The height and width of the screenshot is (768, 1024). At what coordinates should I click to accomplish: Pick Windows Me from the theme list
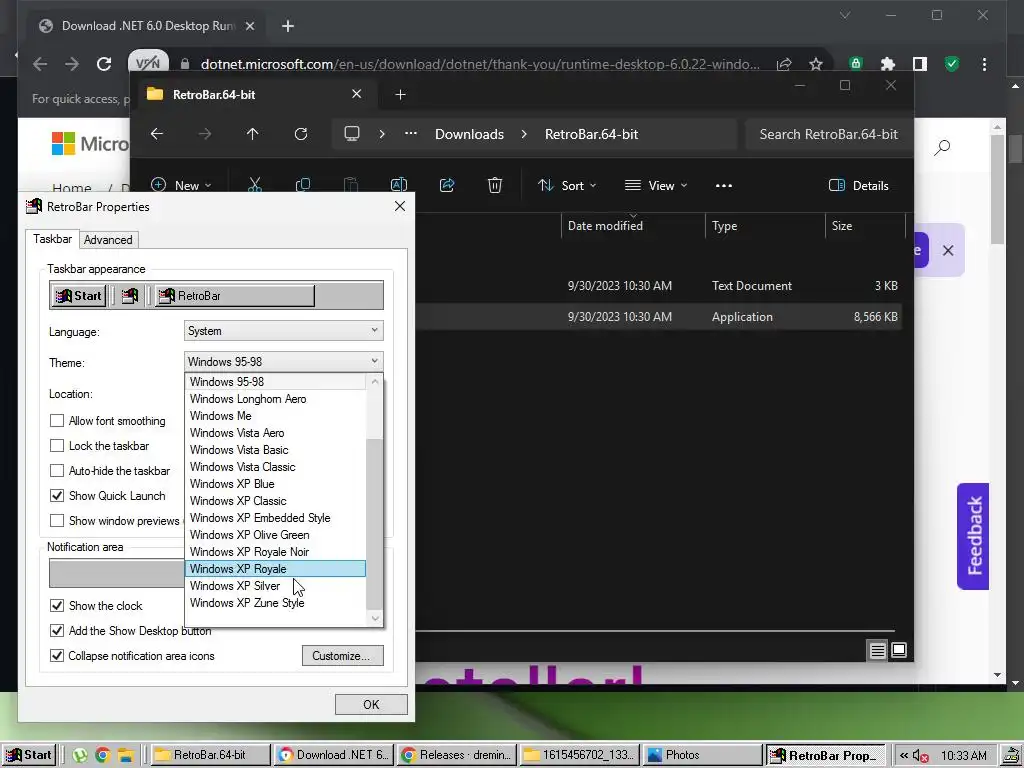click(x=275, y=416)
